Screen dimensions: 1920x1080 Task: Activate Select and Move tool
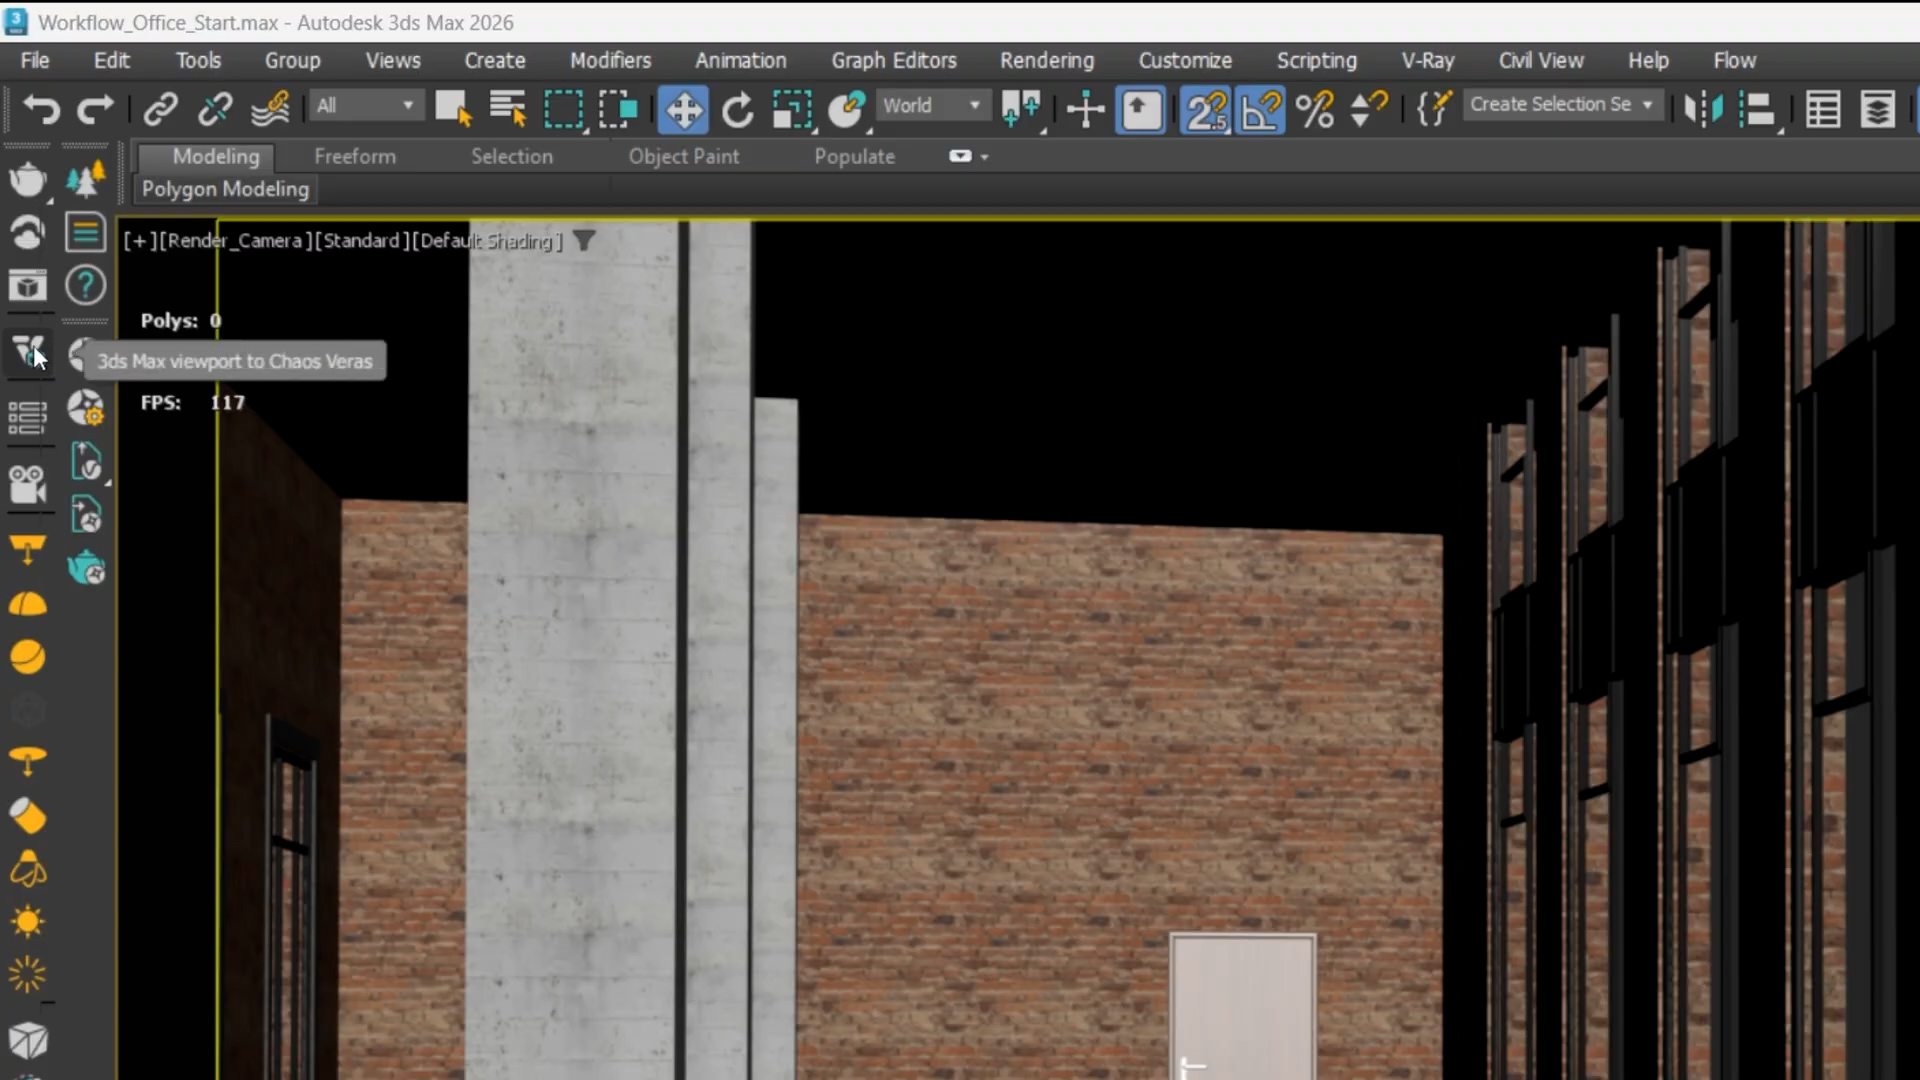point(683,109)
